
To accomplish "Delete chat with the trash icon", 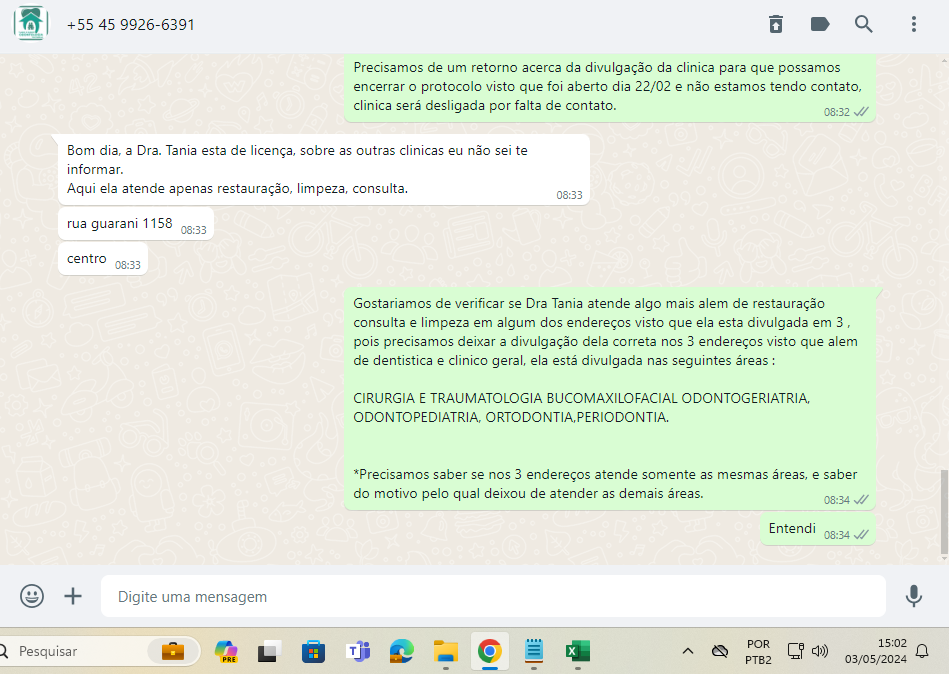I will click(x=776, y=24).
